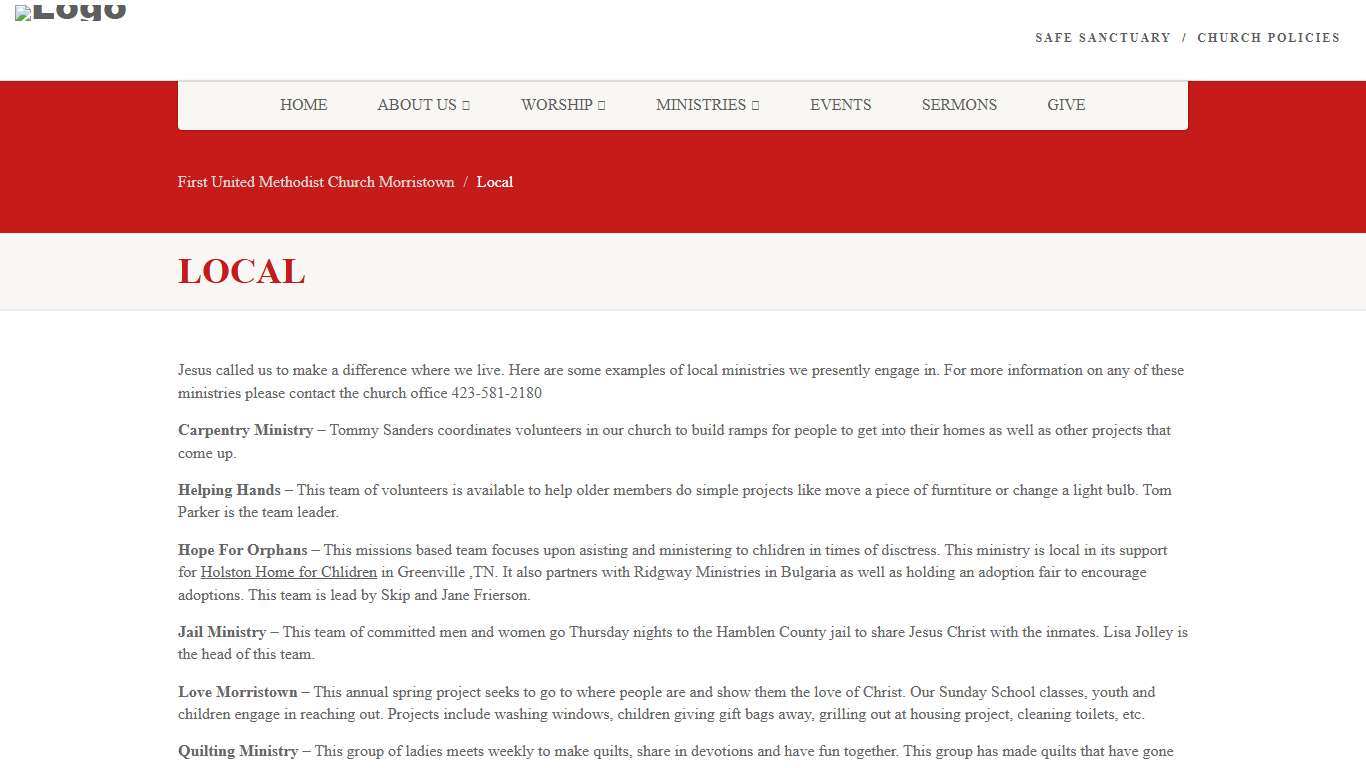Image resolution: width=1366 pixels, height=768 pixels.
Task: Click the Helping Hands bold heading
Action: (229, 490)
